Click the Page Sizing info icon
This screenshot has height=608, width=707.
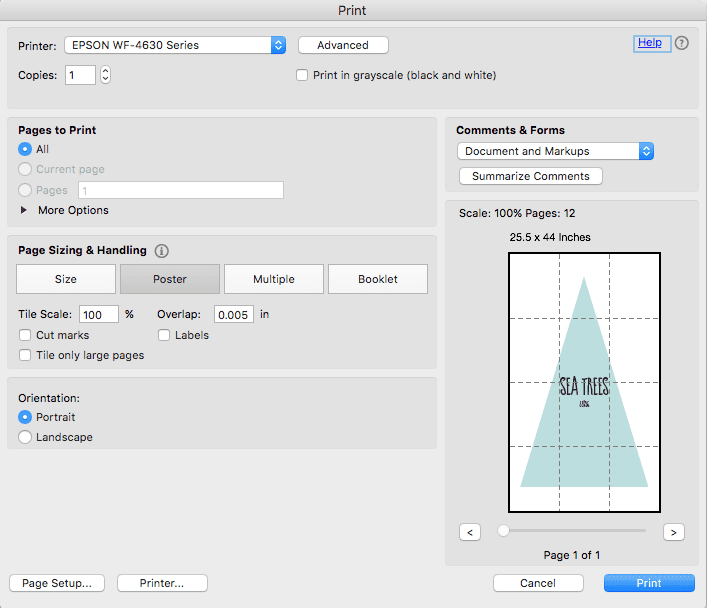[162, 251]
